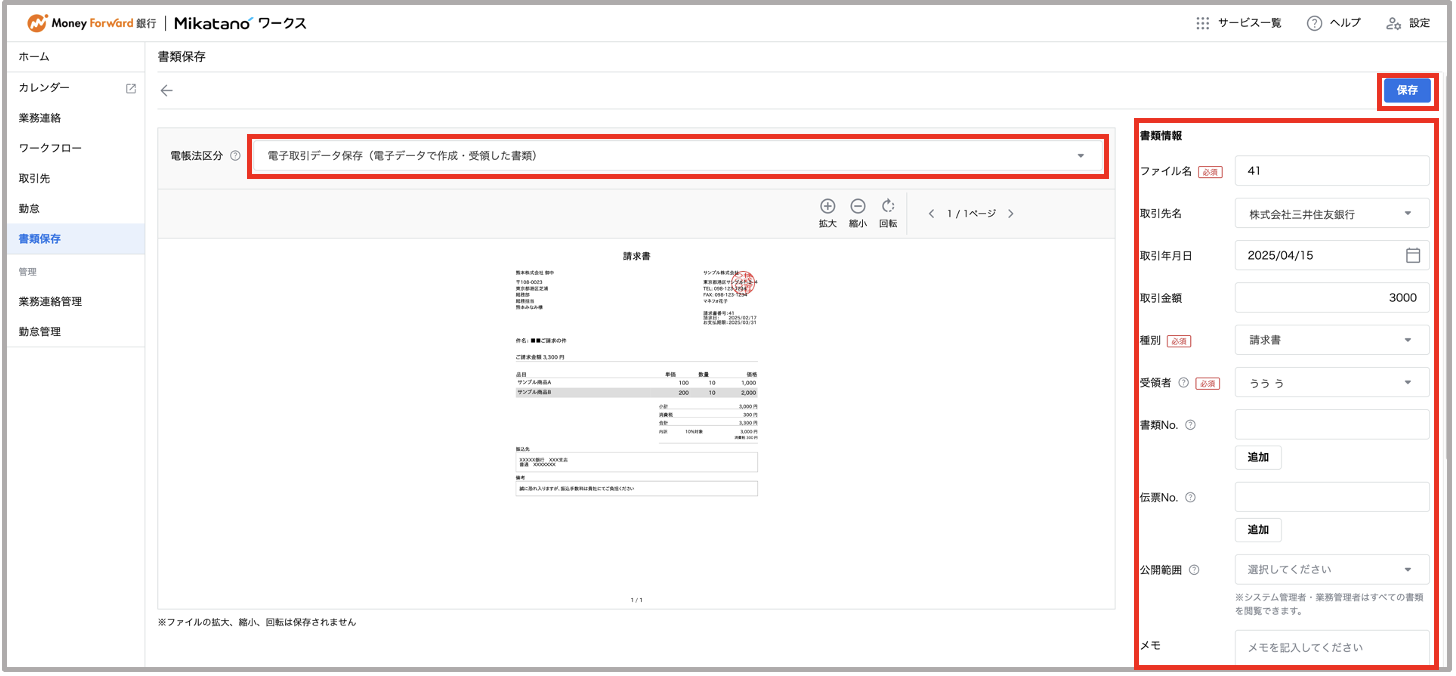Click help icon next to 受領者
Image resolution: width=1456 pixels, height=676 pixels.
tap(1183, 382)
